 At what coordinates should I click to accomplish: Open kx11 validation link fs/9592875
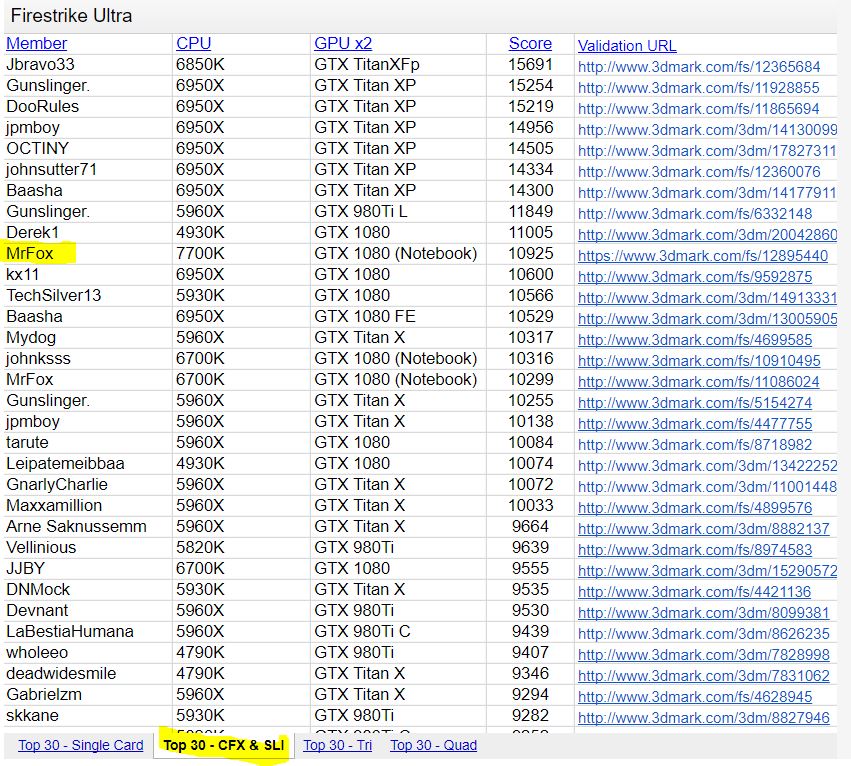pos(695,277)
